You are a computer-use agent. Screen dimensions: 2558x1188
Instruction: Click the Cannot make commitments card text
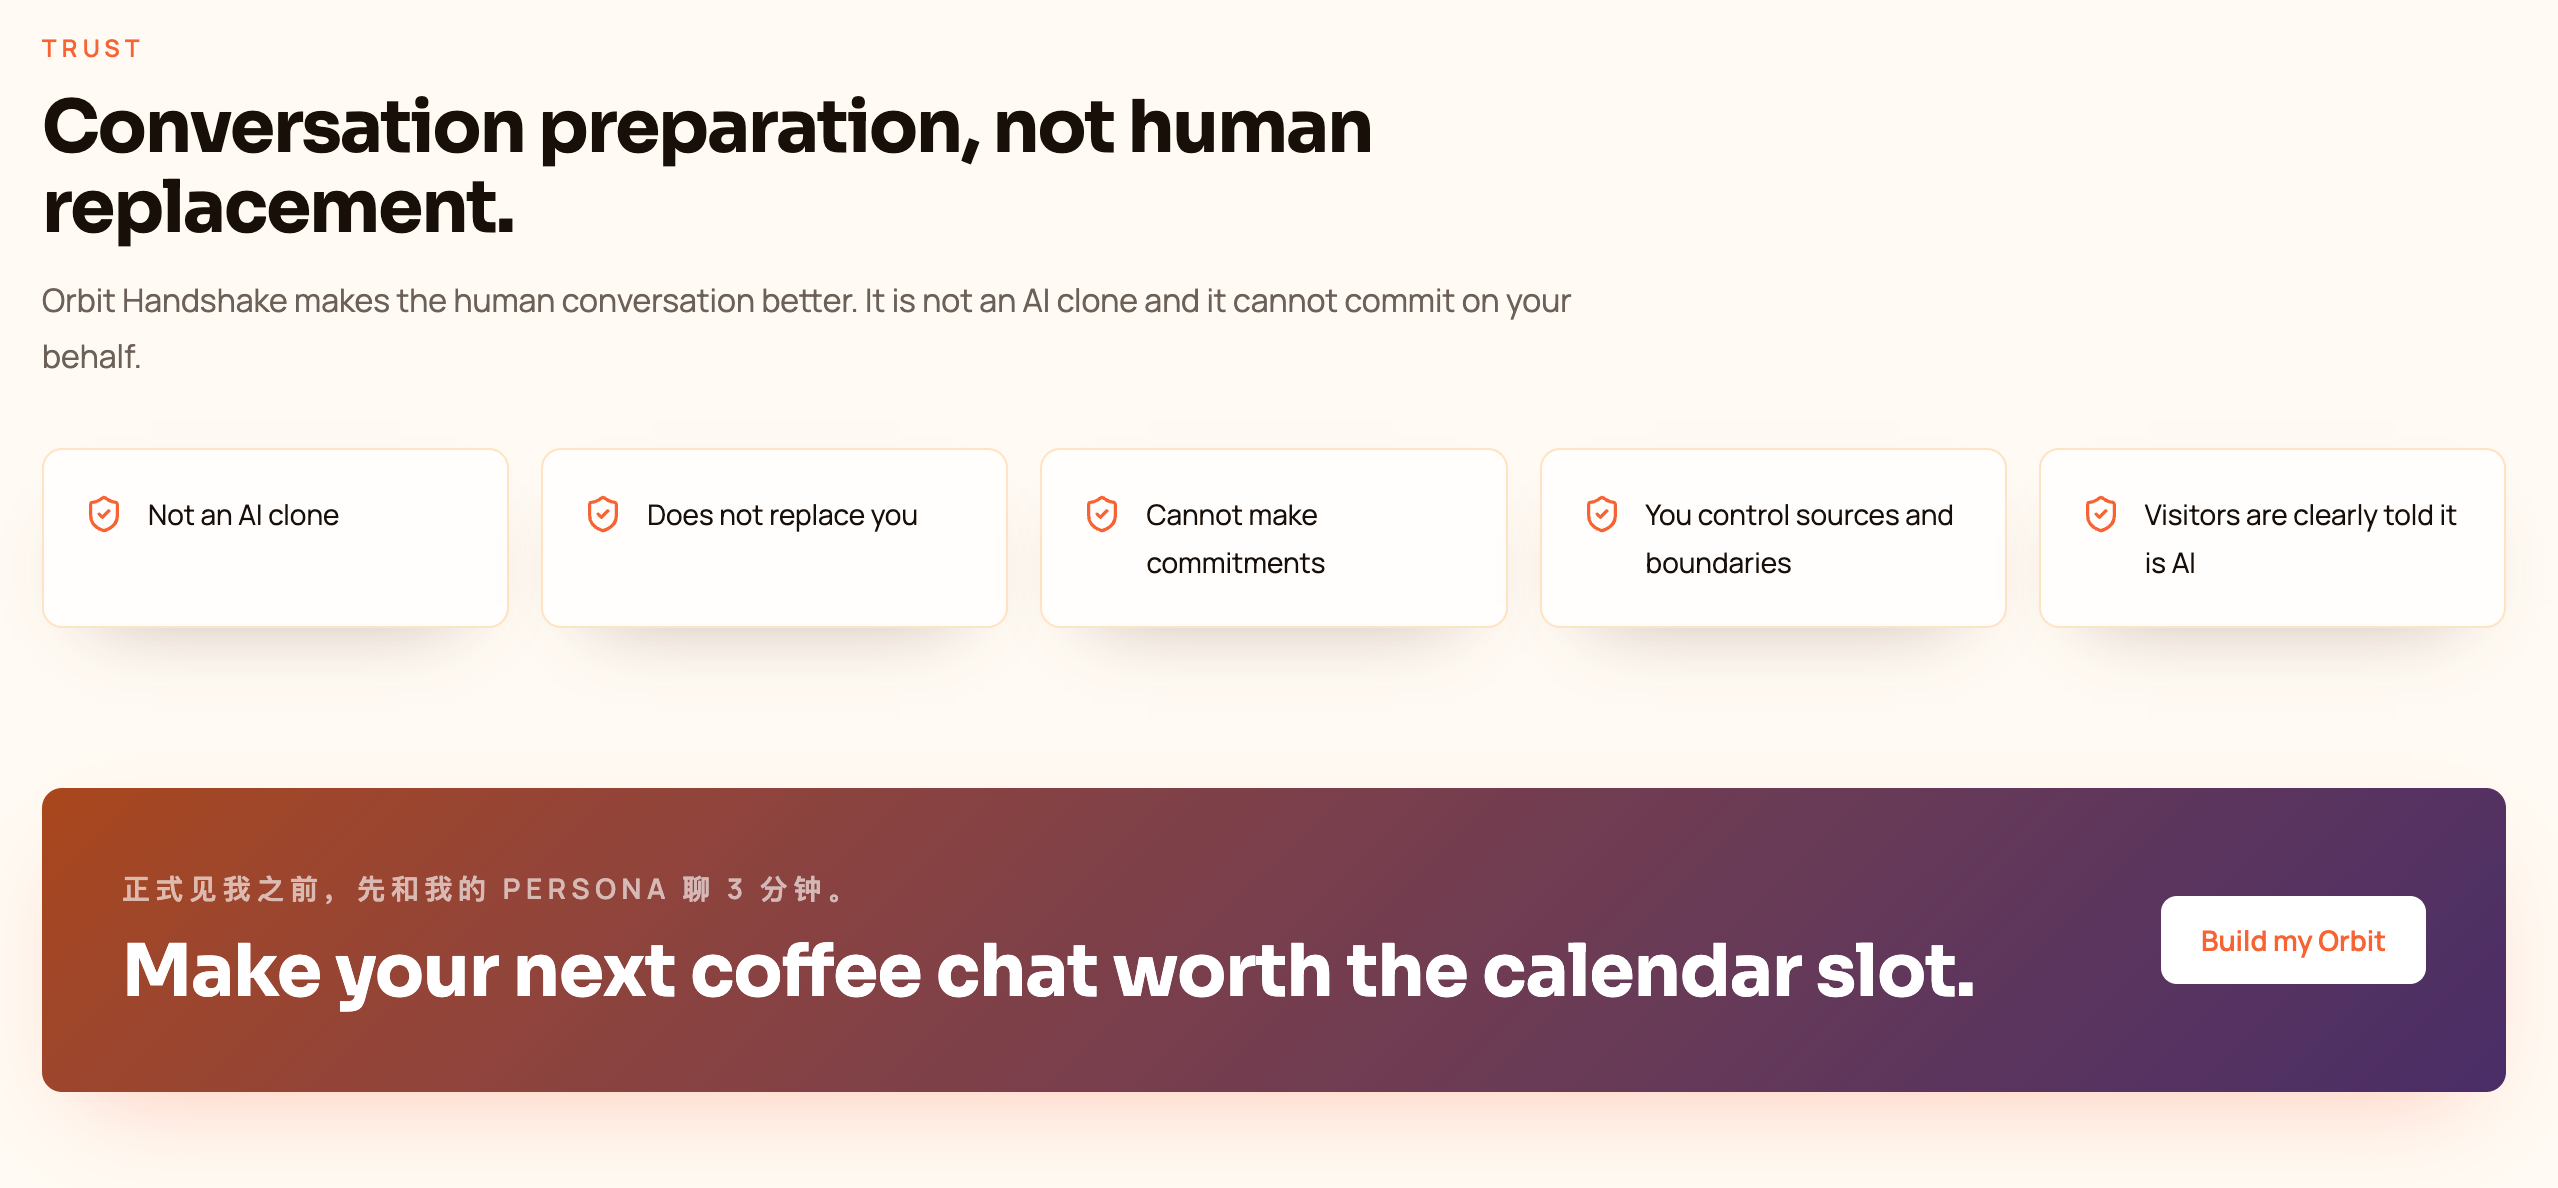(1235, 539)
